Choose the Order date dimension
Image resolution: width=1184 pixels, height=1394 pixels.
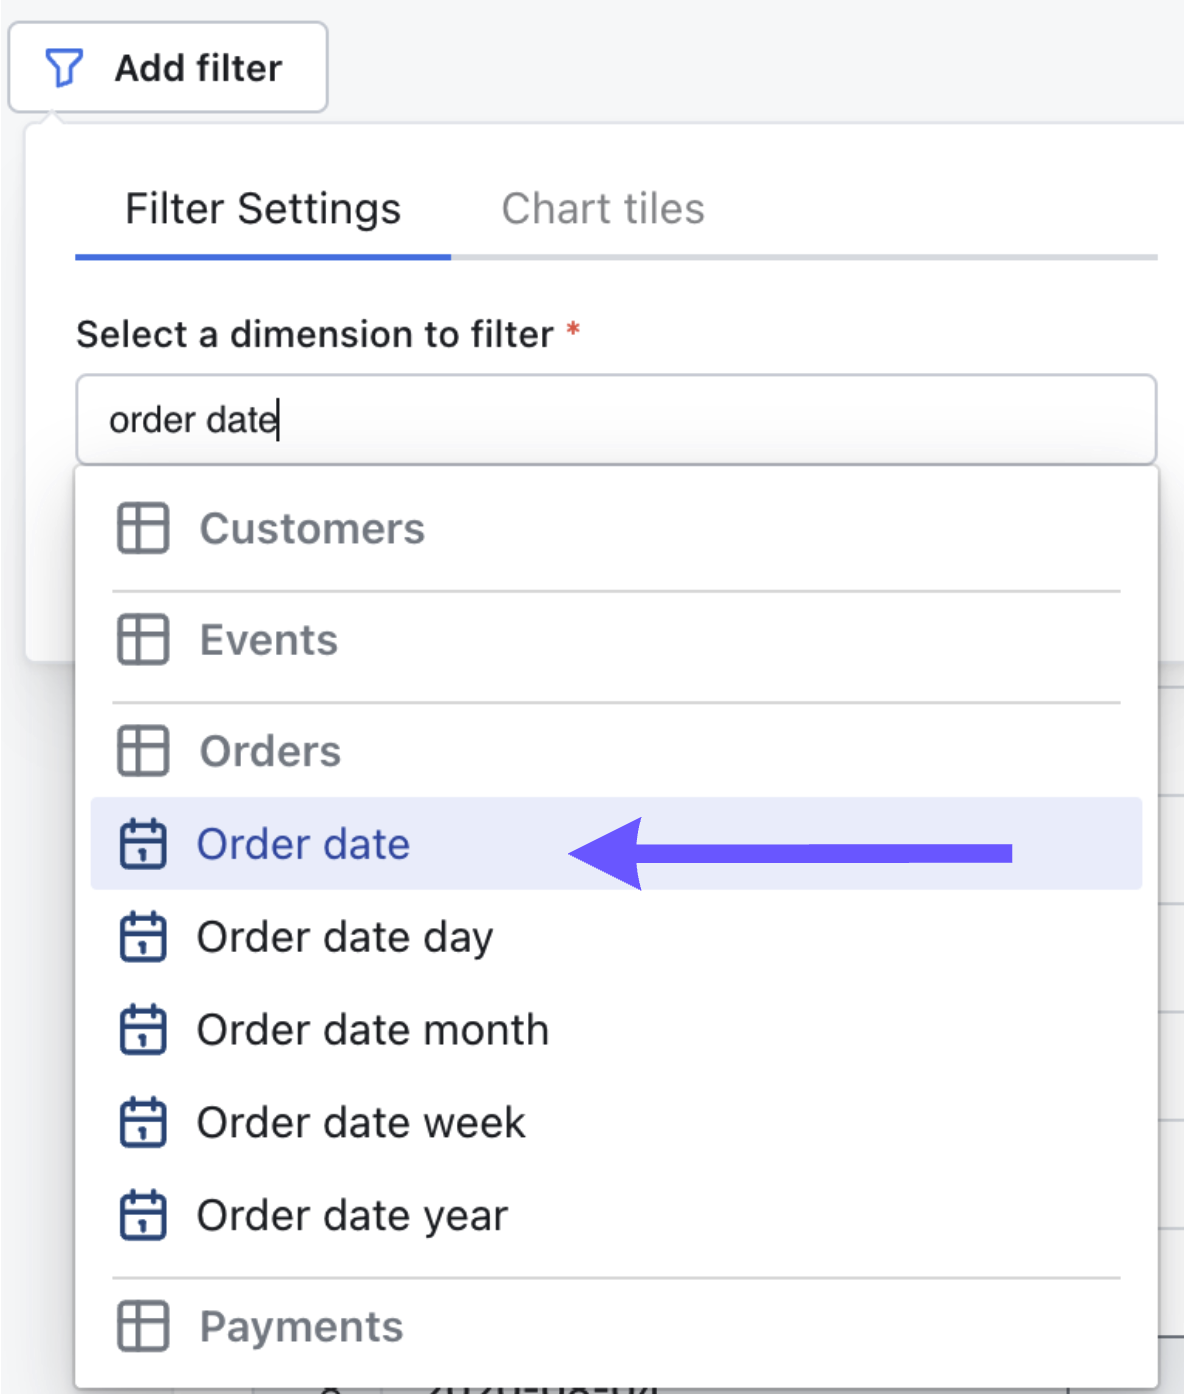(x=303, y=845)
